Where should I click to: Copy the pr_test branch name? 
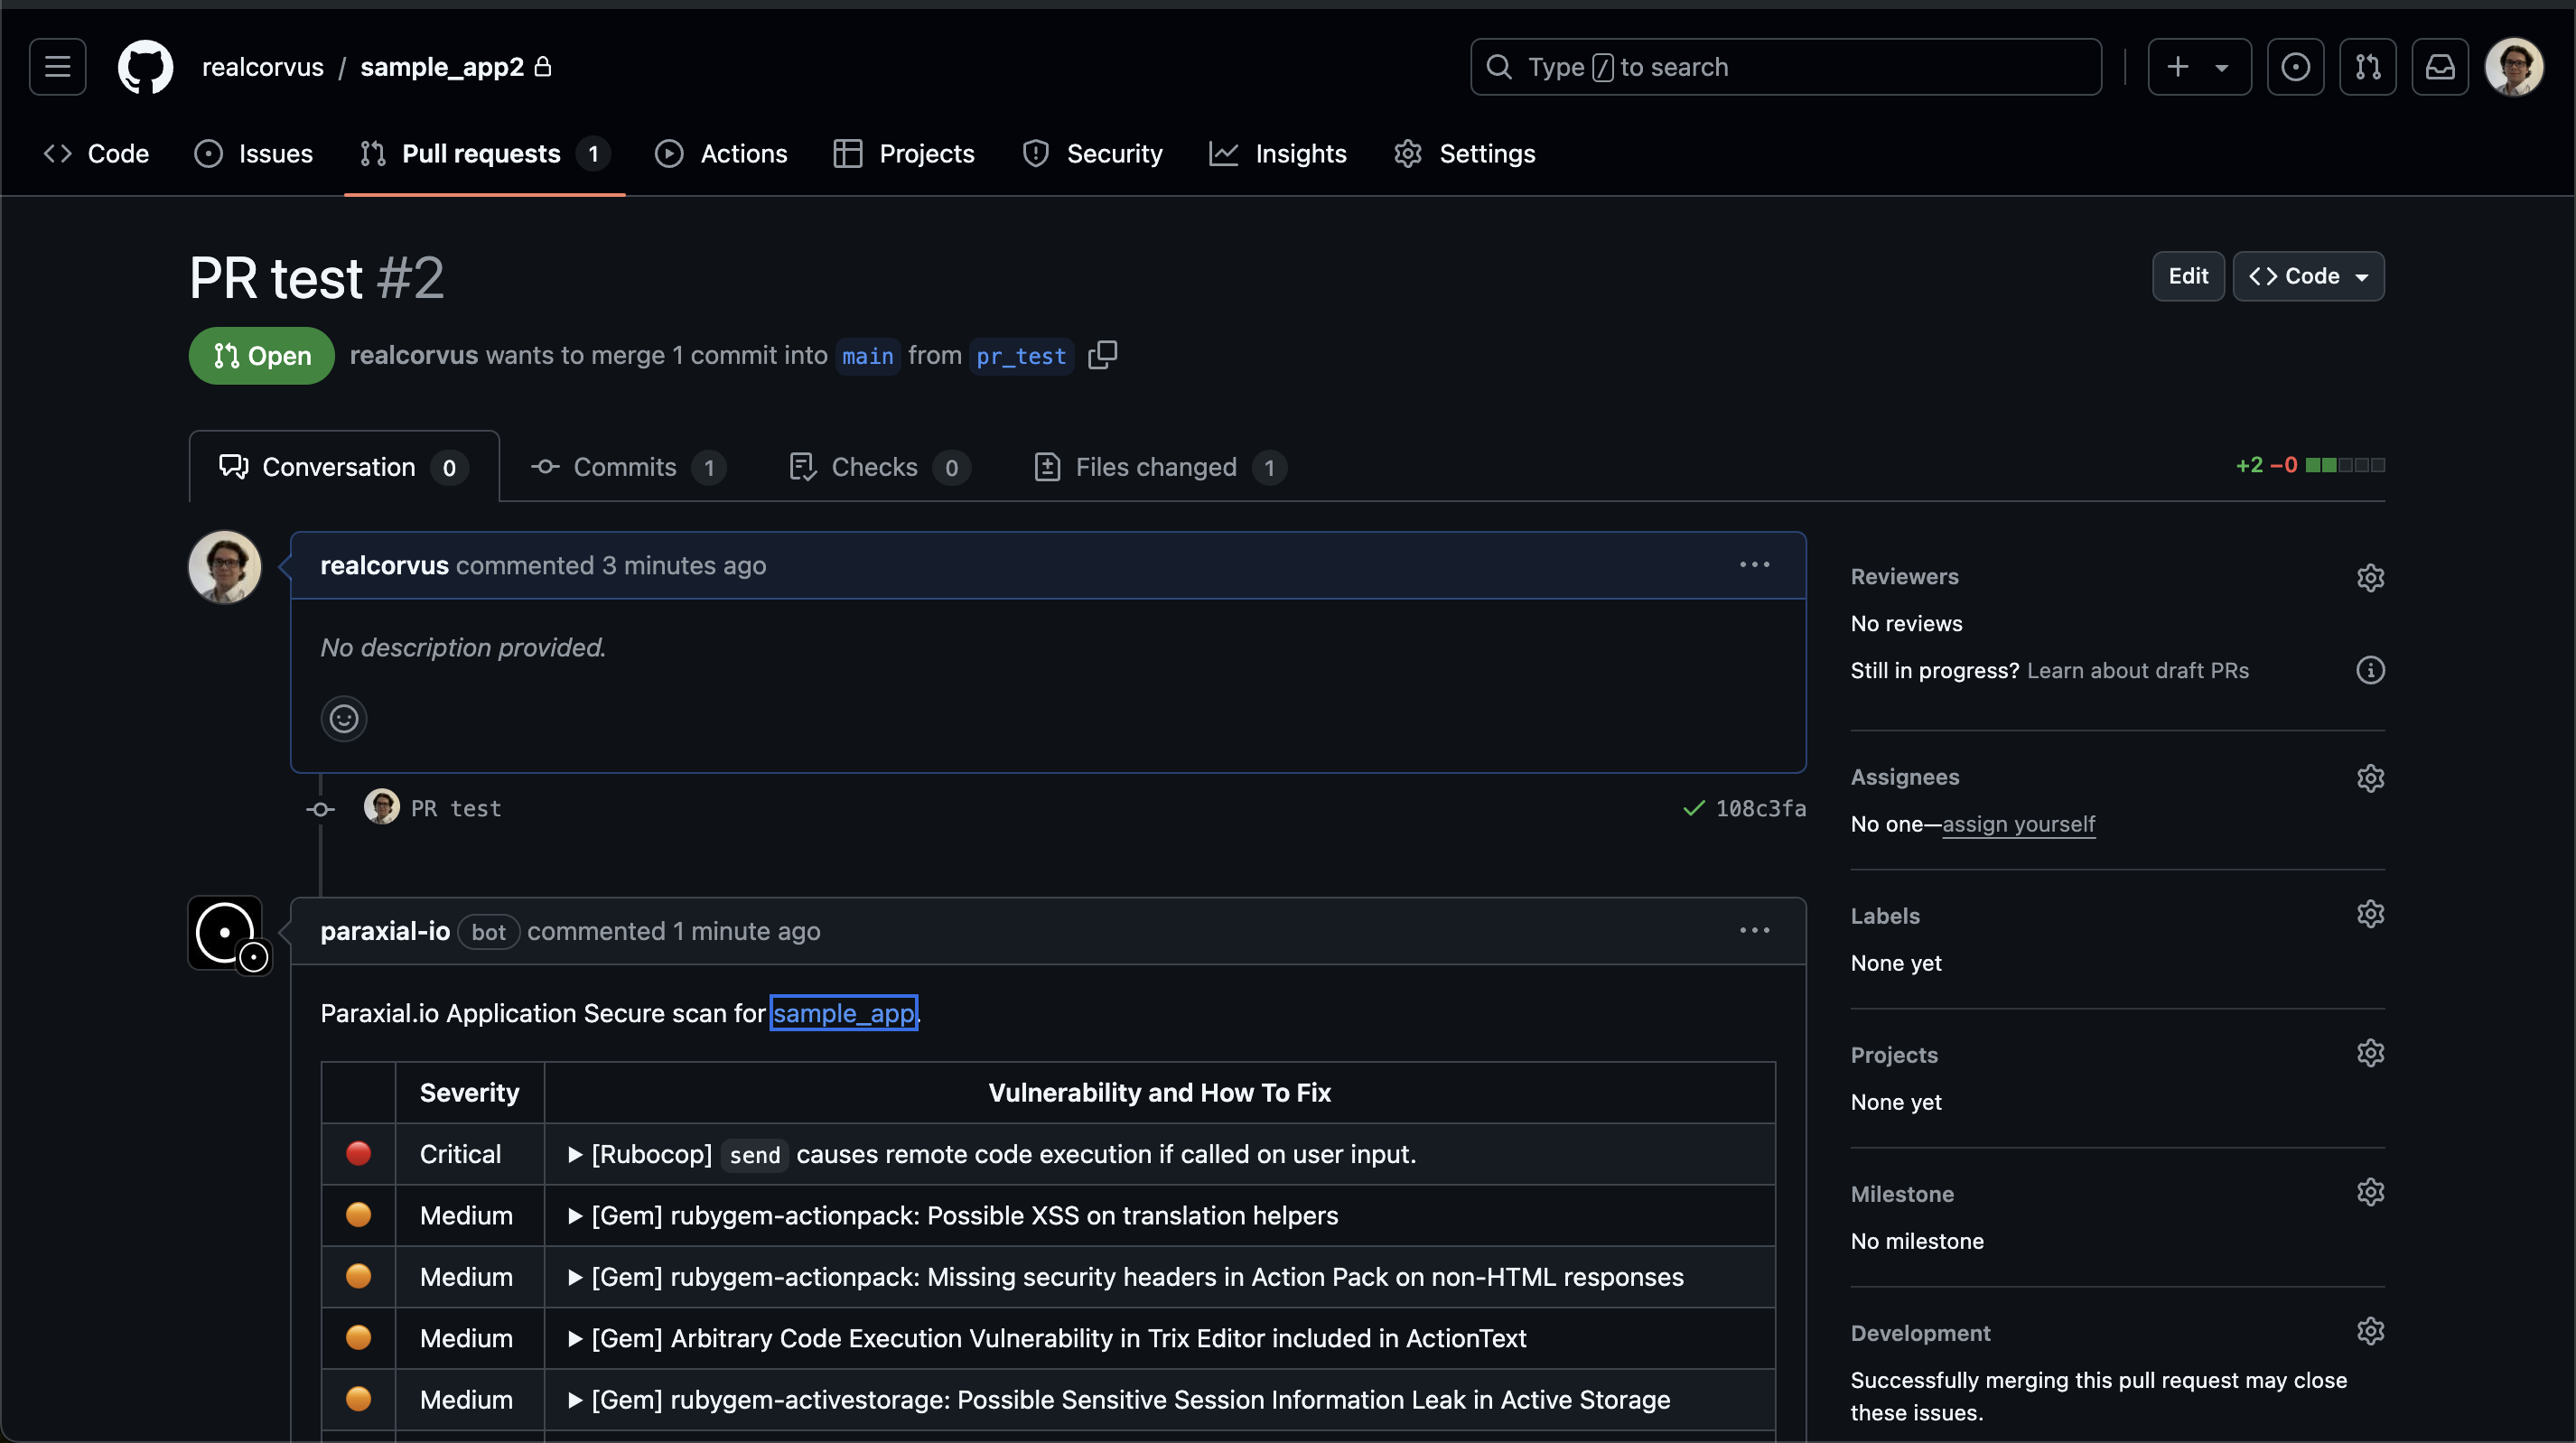point(1102,355)
